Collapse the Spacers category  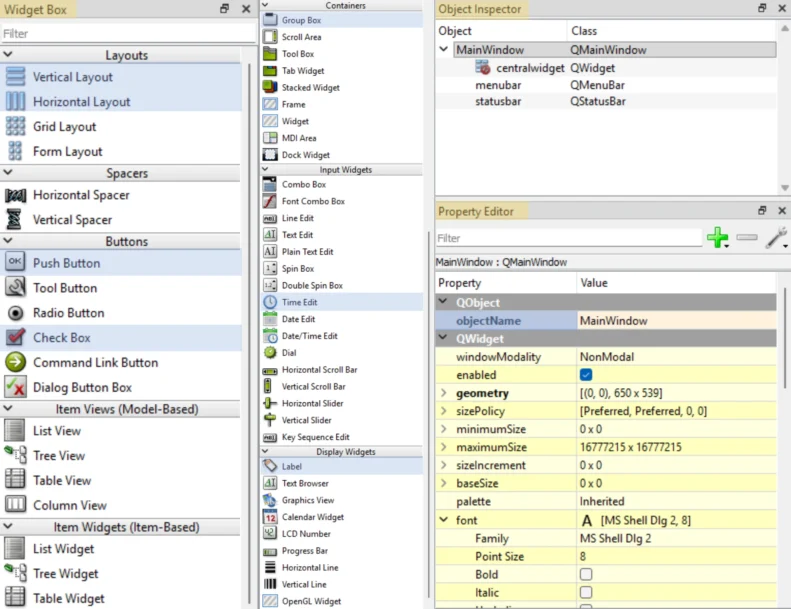click(8, 173)
